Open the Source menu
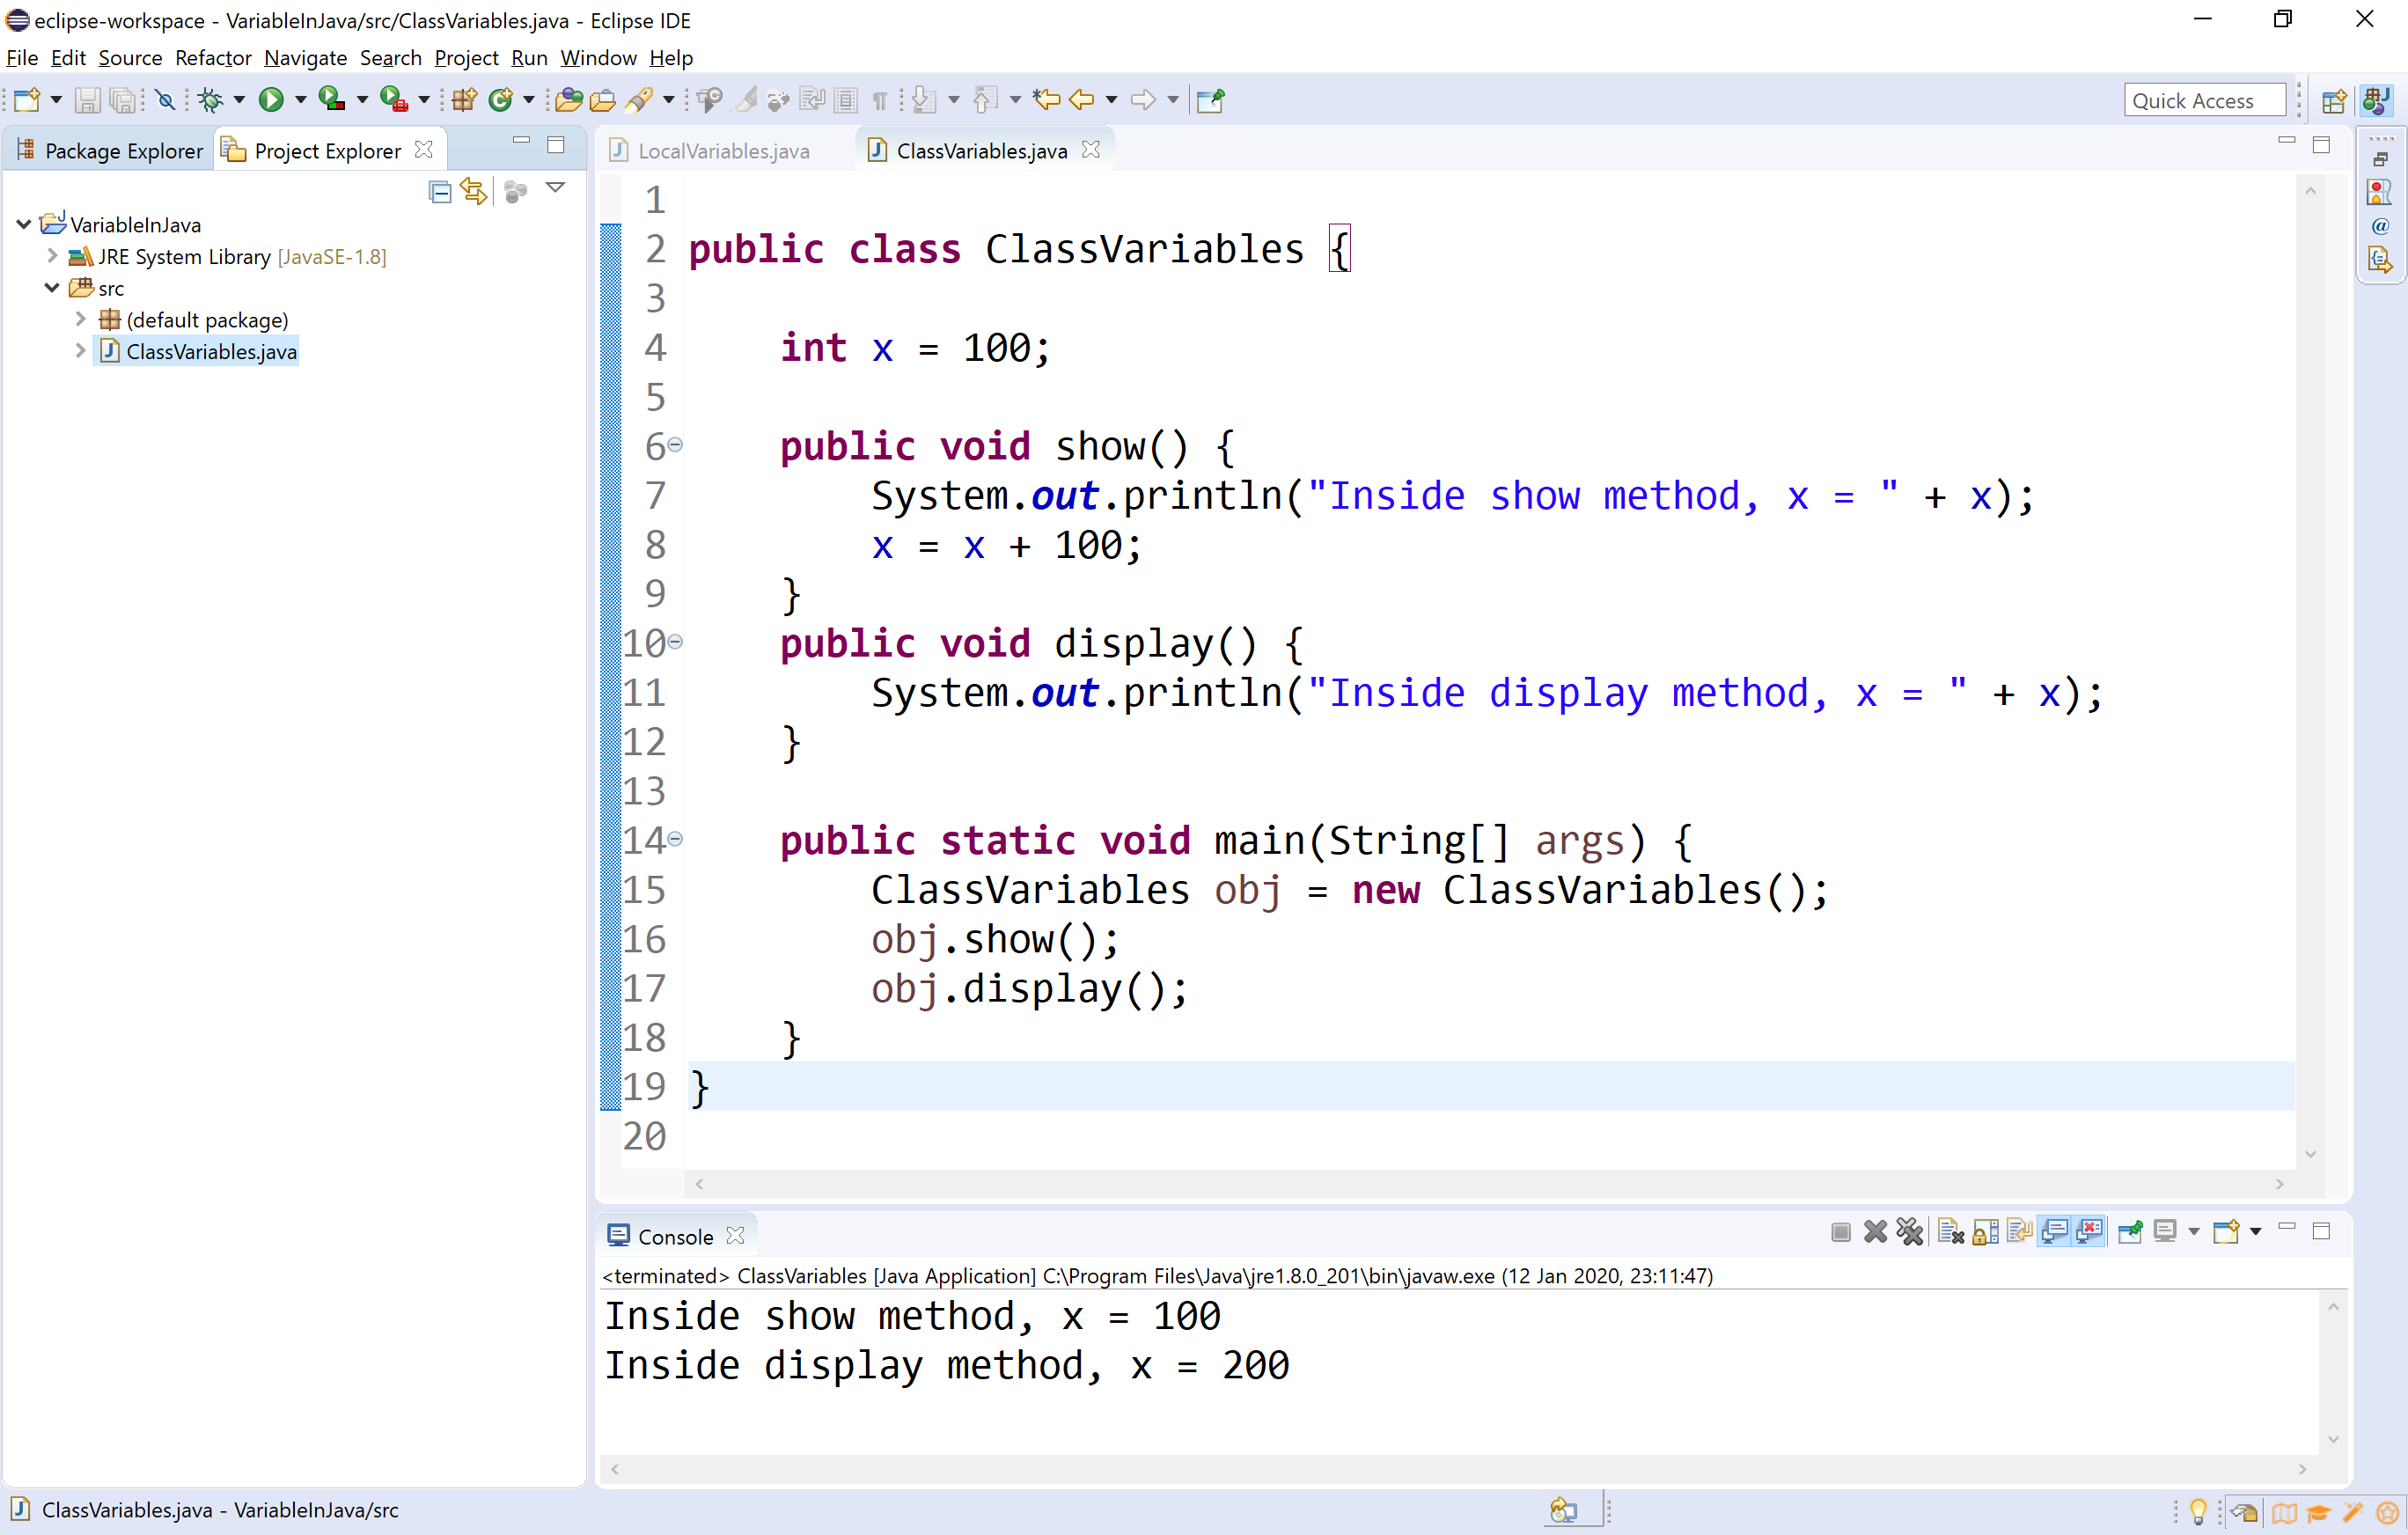The image size is (2408, 1535). pos(129,57)
